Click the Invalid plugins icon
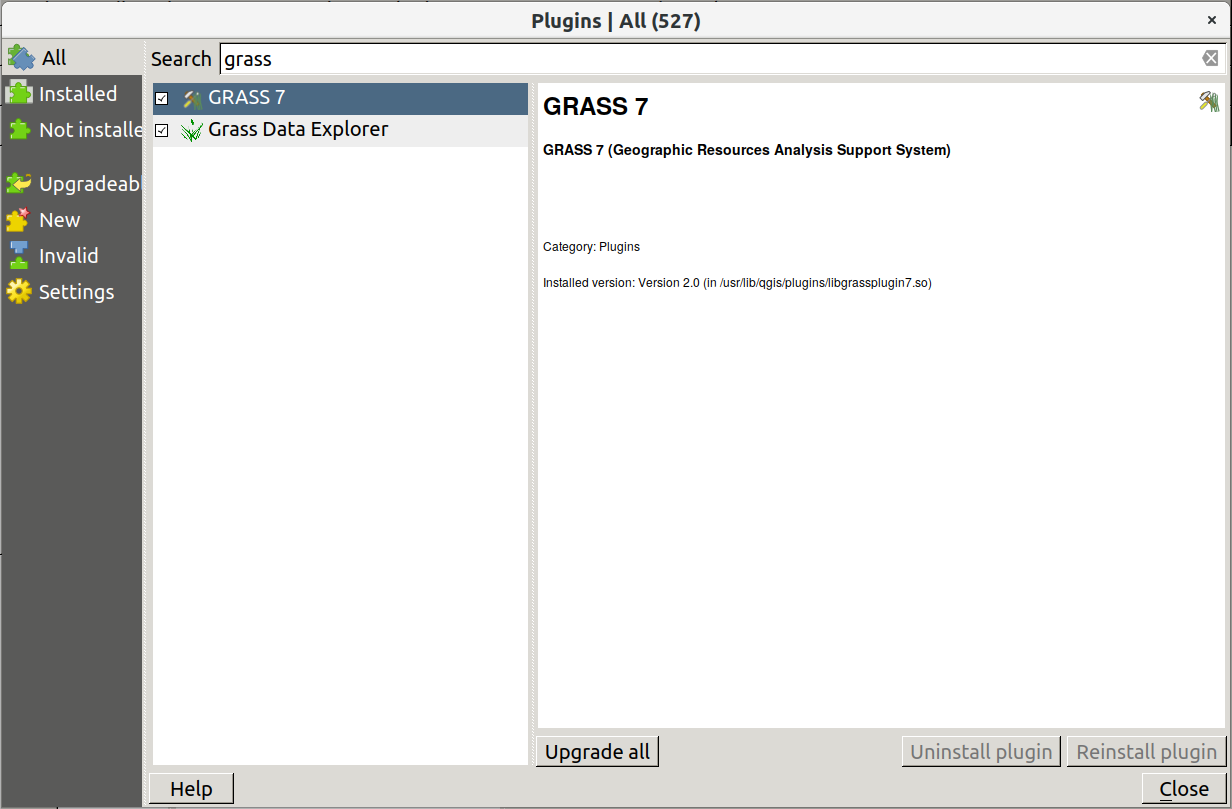 (19, 255)
